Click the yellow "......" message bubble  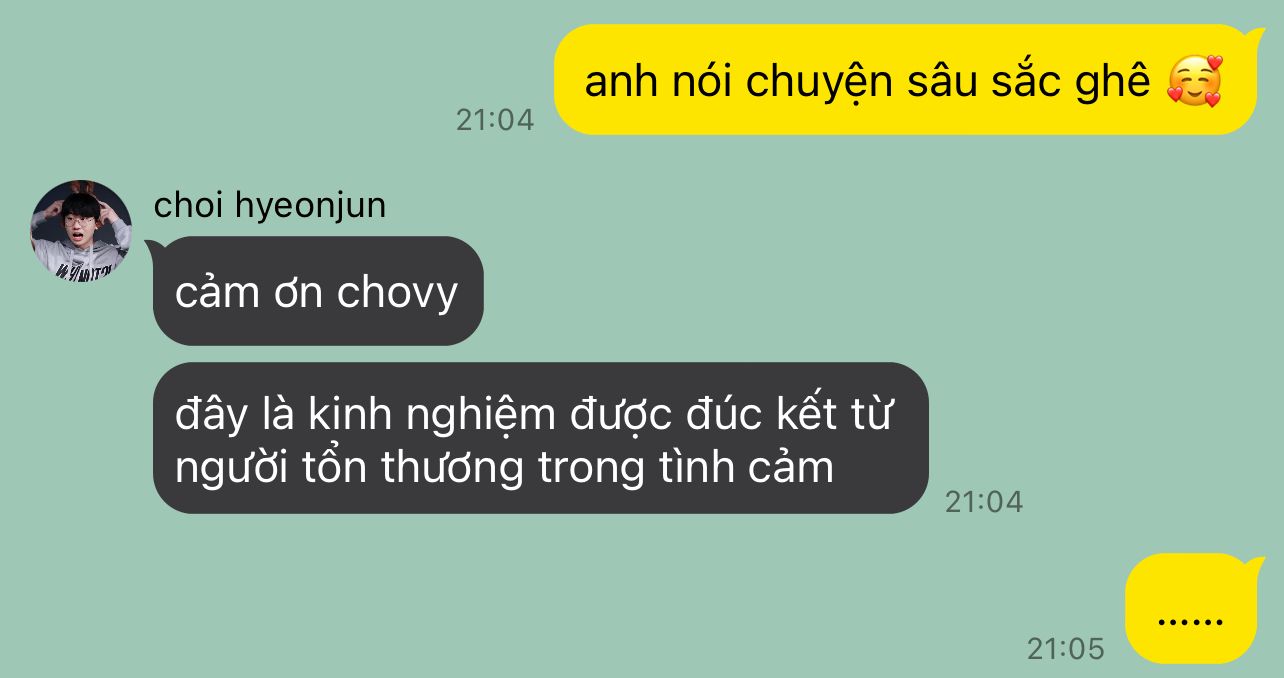(1190, 608)
